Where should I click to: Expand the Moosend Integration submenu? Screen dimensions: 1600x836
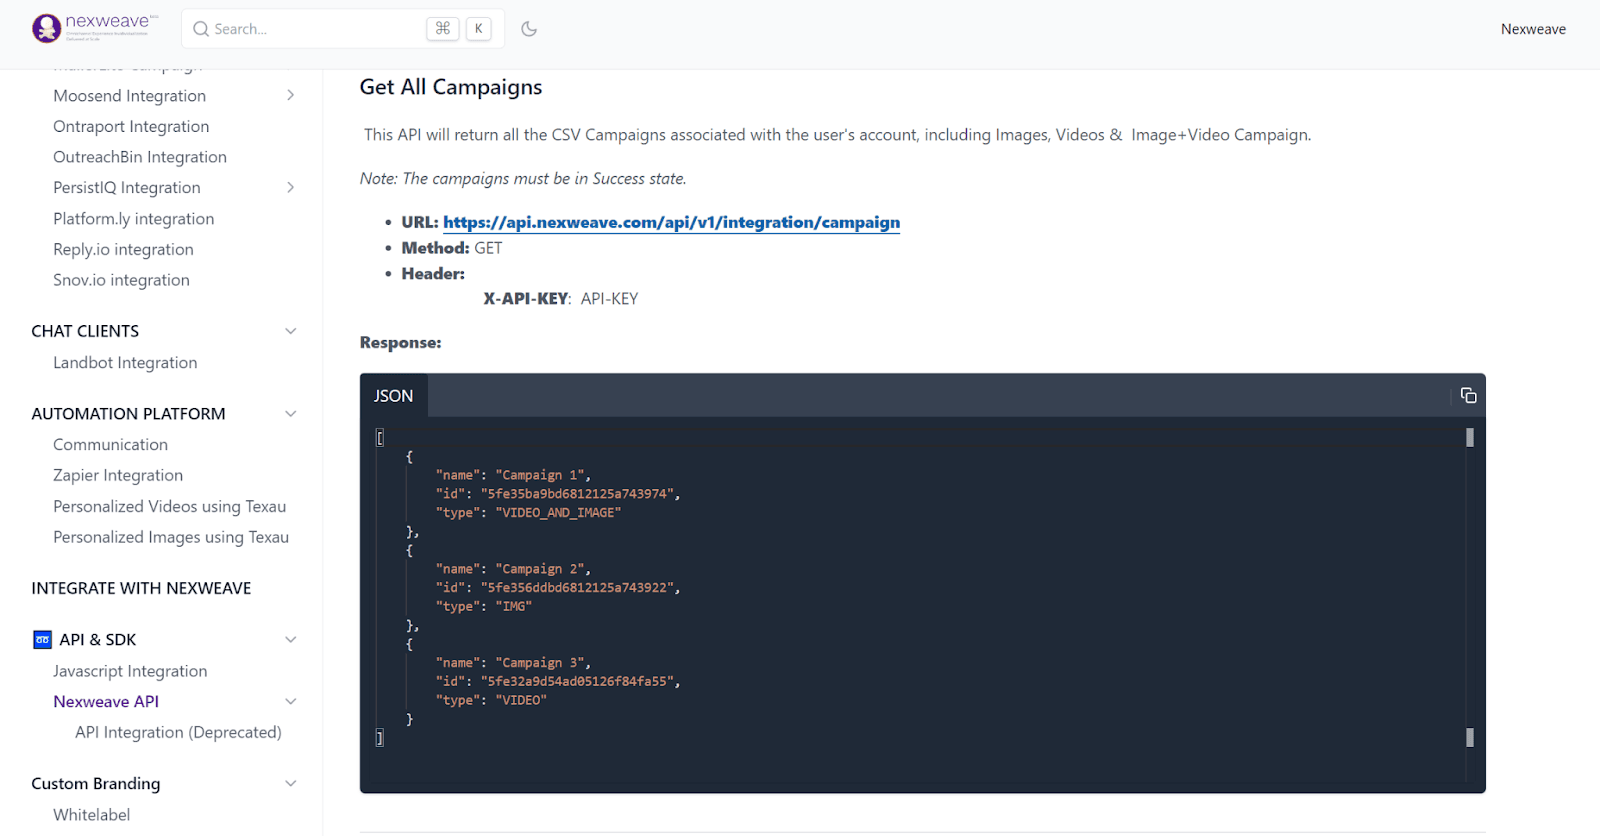click(x=290, y=96)
